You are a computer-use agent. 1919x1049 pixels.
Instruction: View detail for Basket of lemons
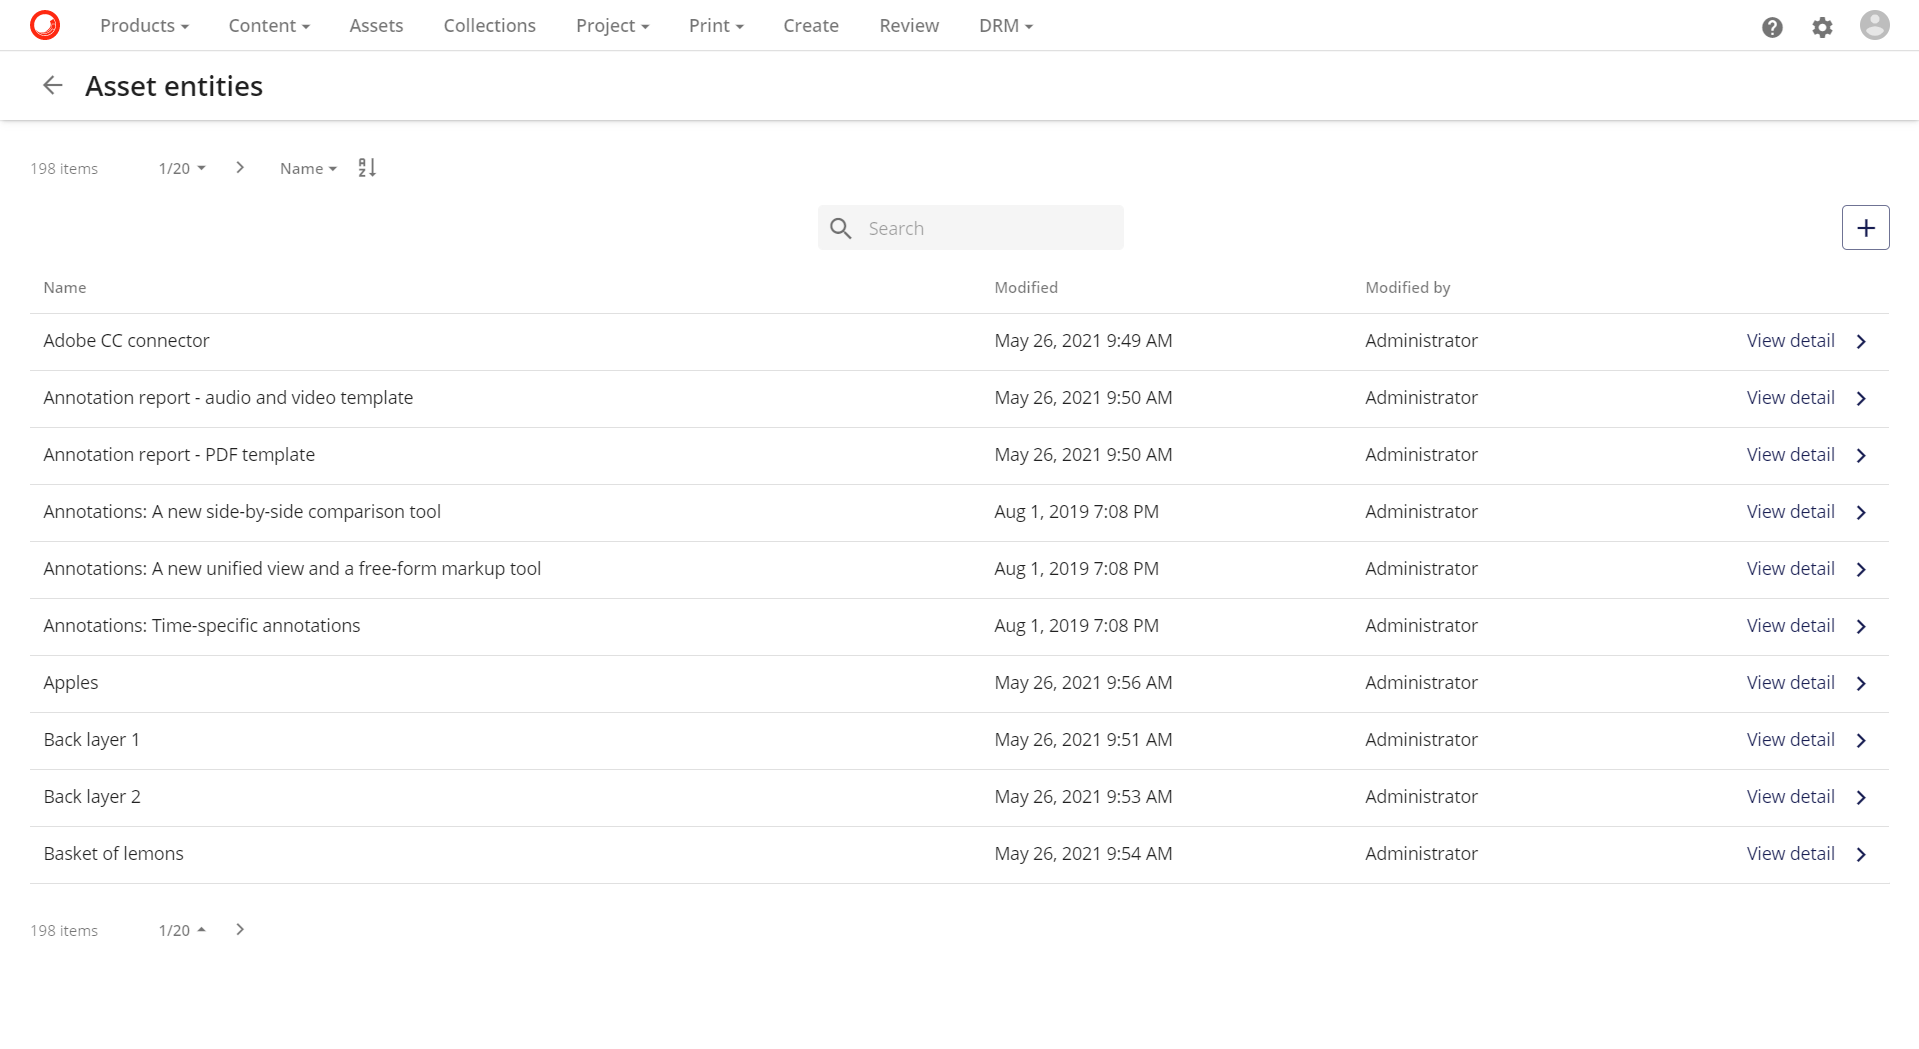pos(1789,853)
